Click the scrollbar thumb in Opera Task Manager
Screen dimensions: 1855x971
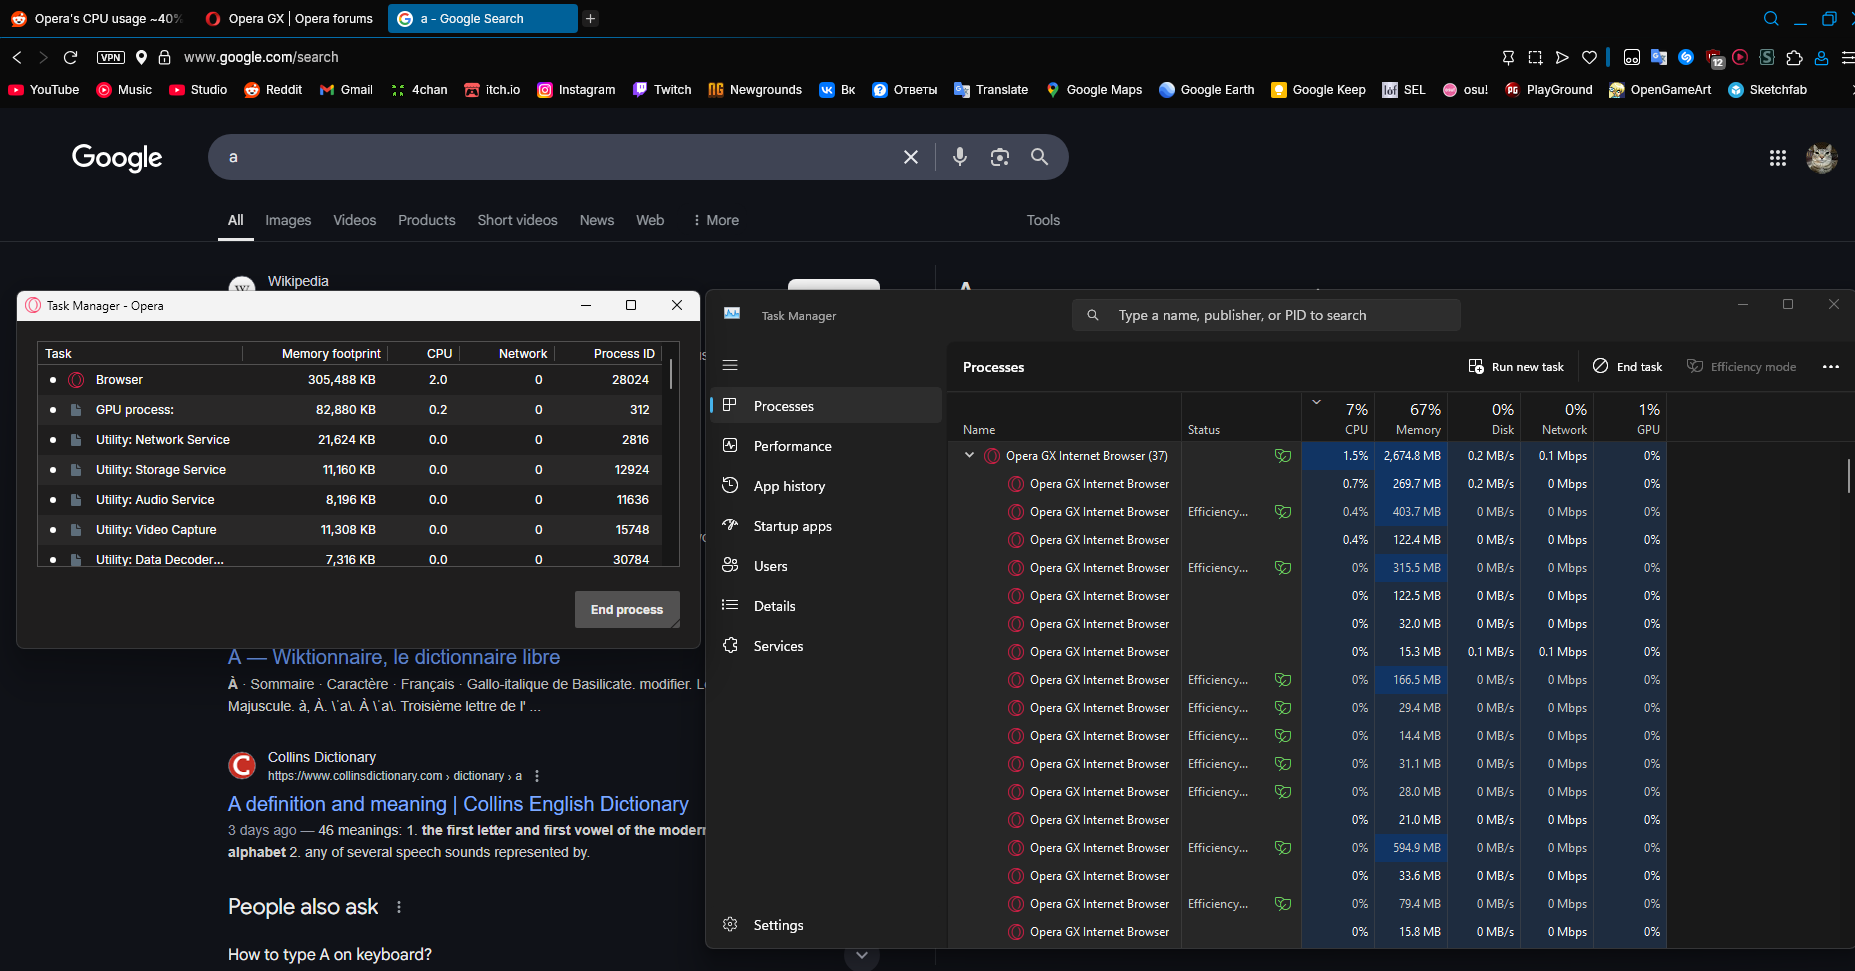point(671,375)
